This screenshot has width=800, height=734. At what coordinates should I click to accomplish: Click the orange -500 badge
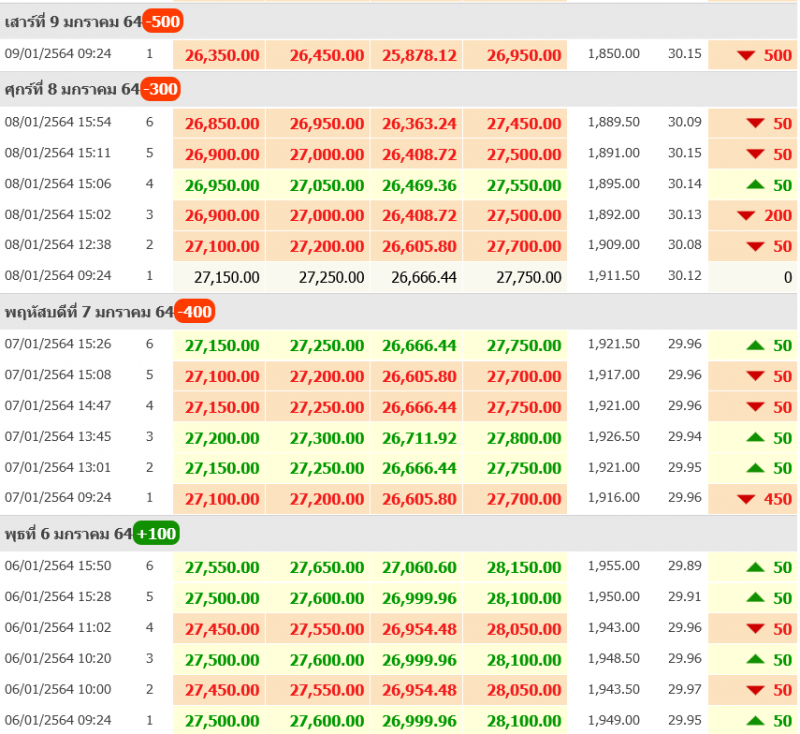point(162,21)
